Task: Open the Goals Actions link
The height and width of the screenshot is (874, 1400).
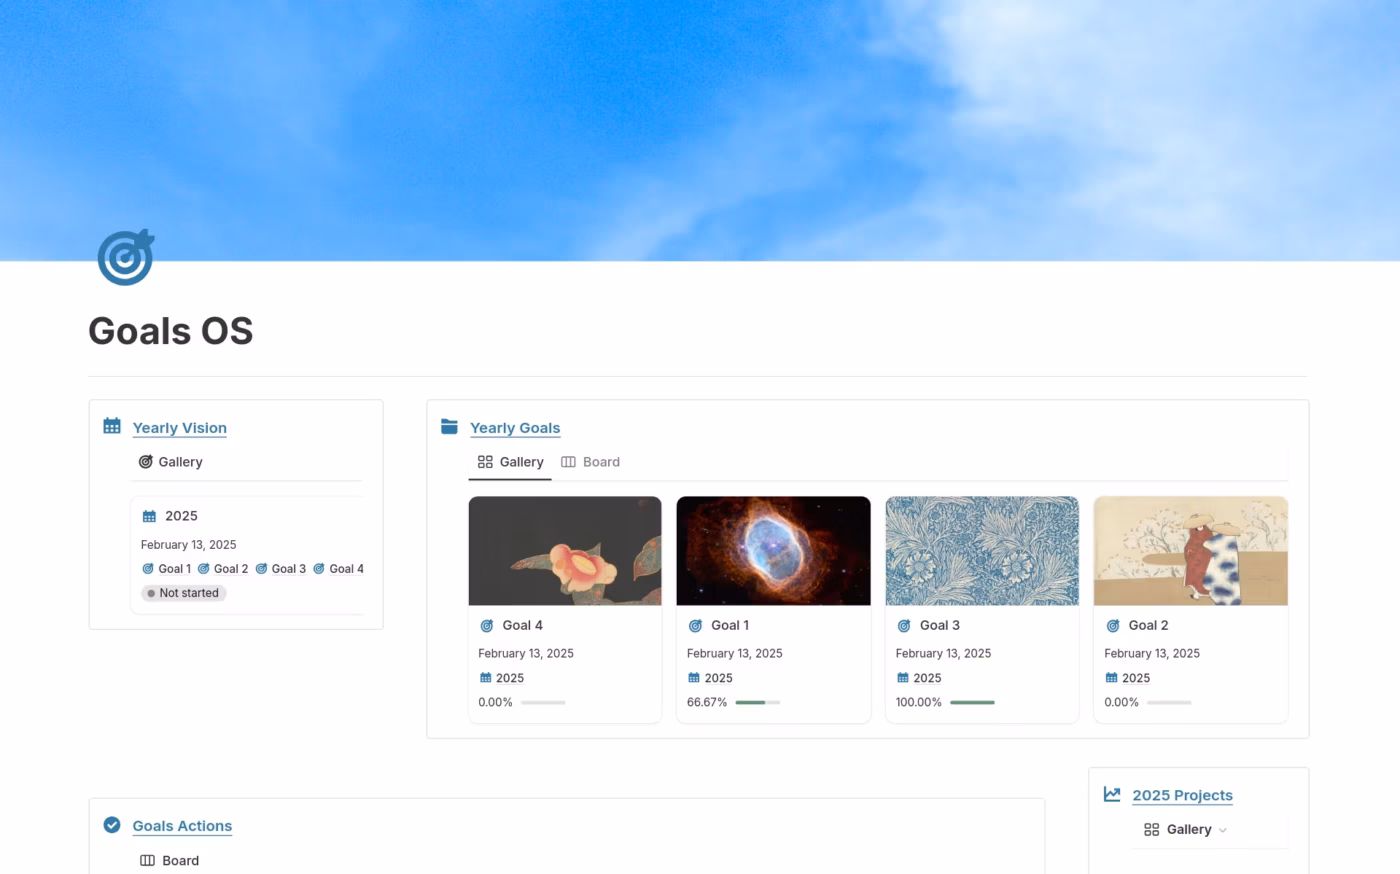Action: [x=182, y=826]
